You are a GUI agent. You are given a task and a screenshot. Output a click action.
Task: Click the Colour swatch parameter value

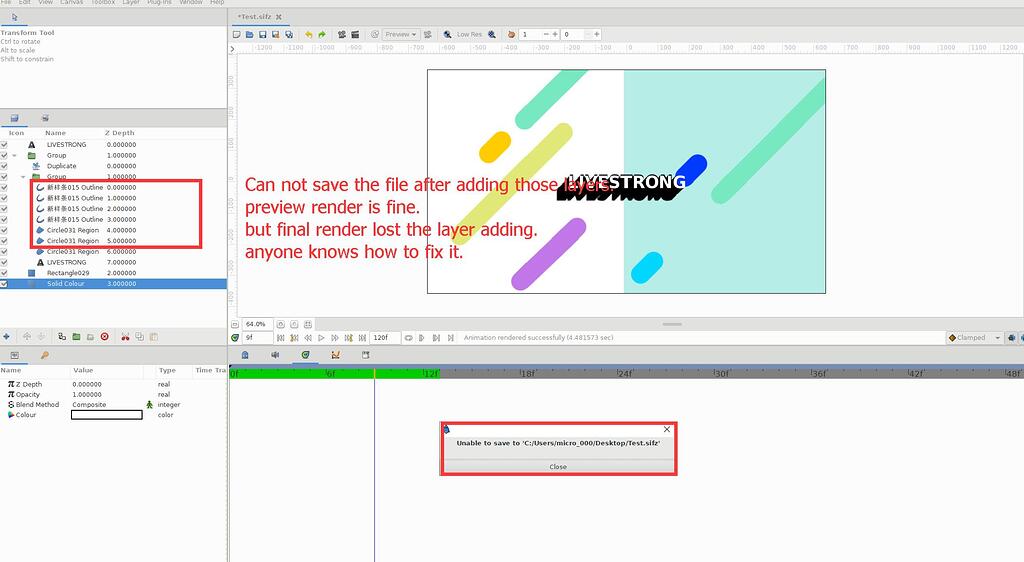(x=106, y=415)
